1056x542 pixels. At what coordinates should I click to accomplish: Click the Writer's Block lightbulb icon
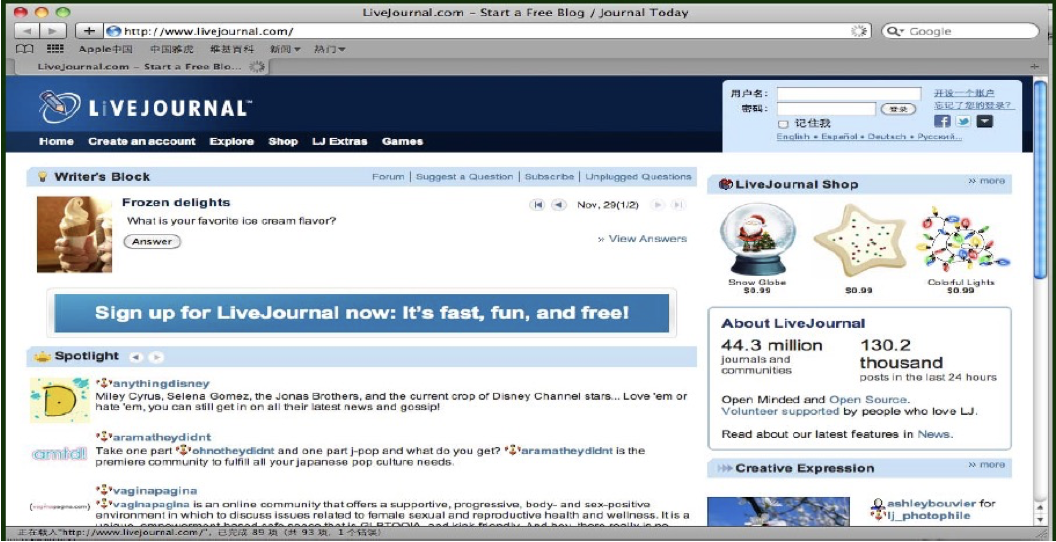point(42,177)
